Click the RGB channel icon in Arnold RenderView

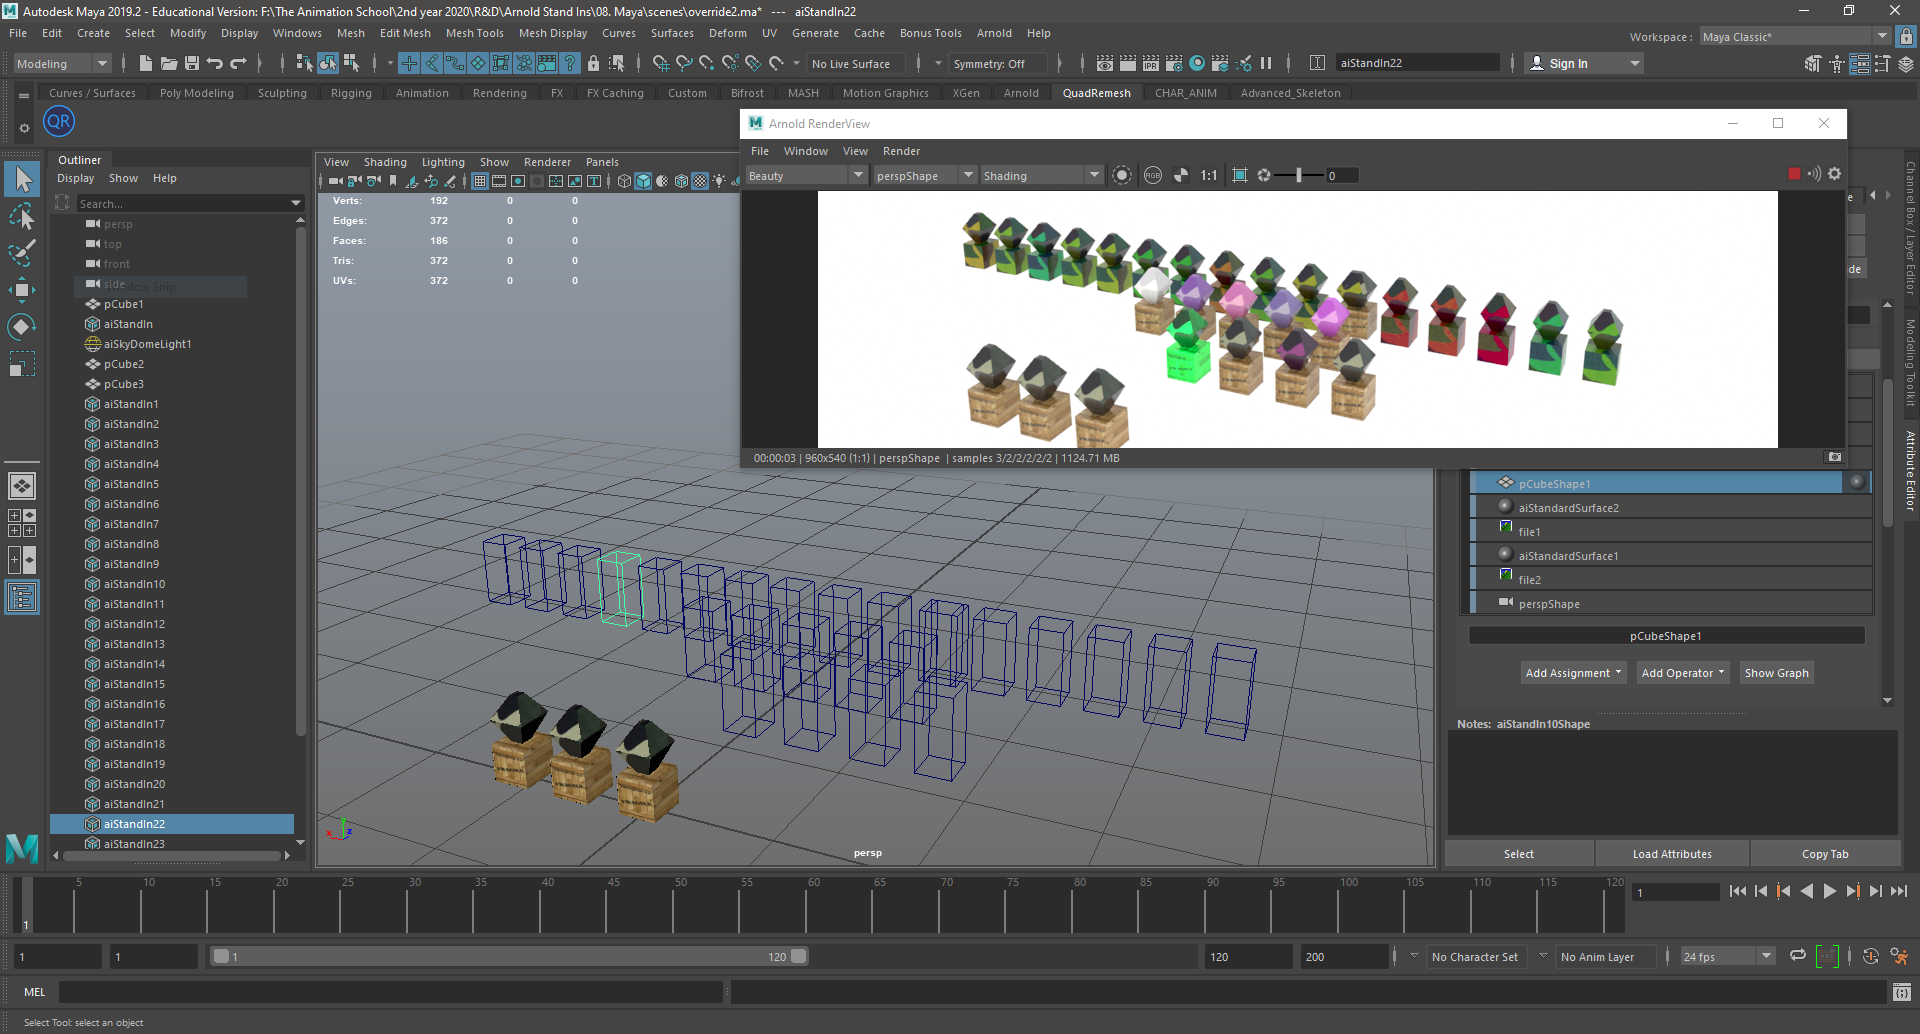pos(1153,175)
